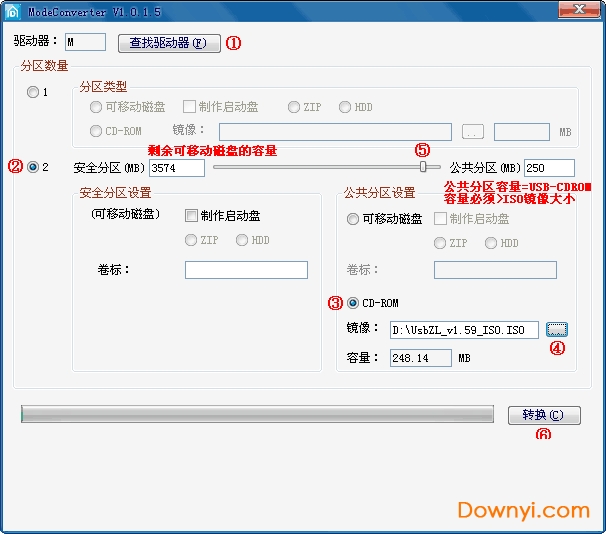The height and width of the screenshot is (534, 606).
Task: Check 制作启动盘 in 公共分区设置
Action: [x=440, y=218]
